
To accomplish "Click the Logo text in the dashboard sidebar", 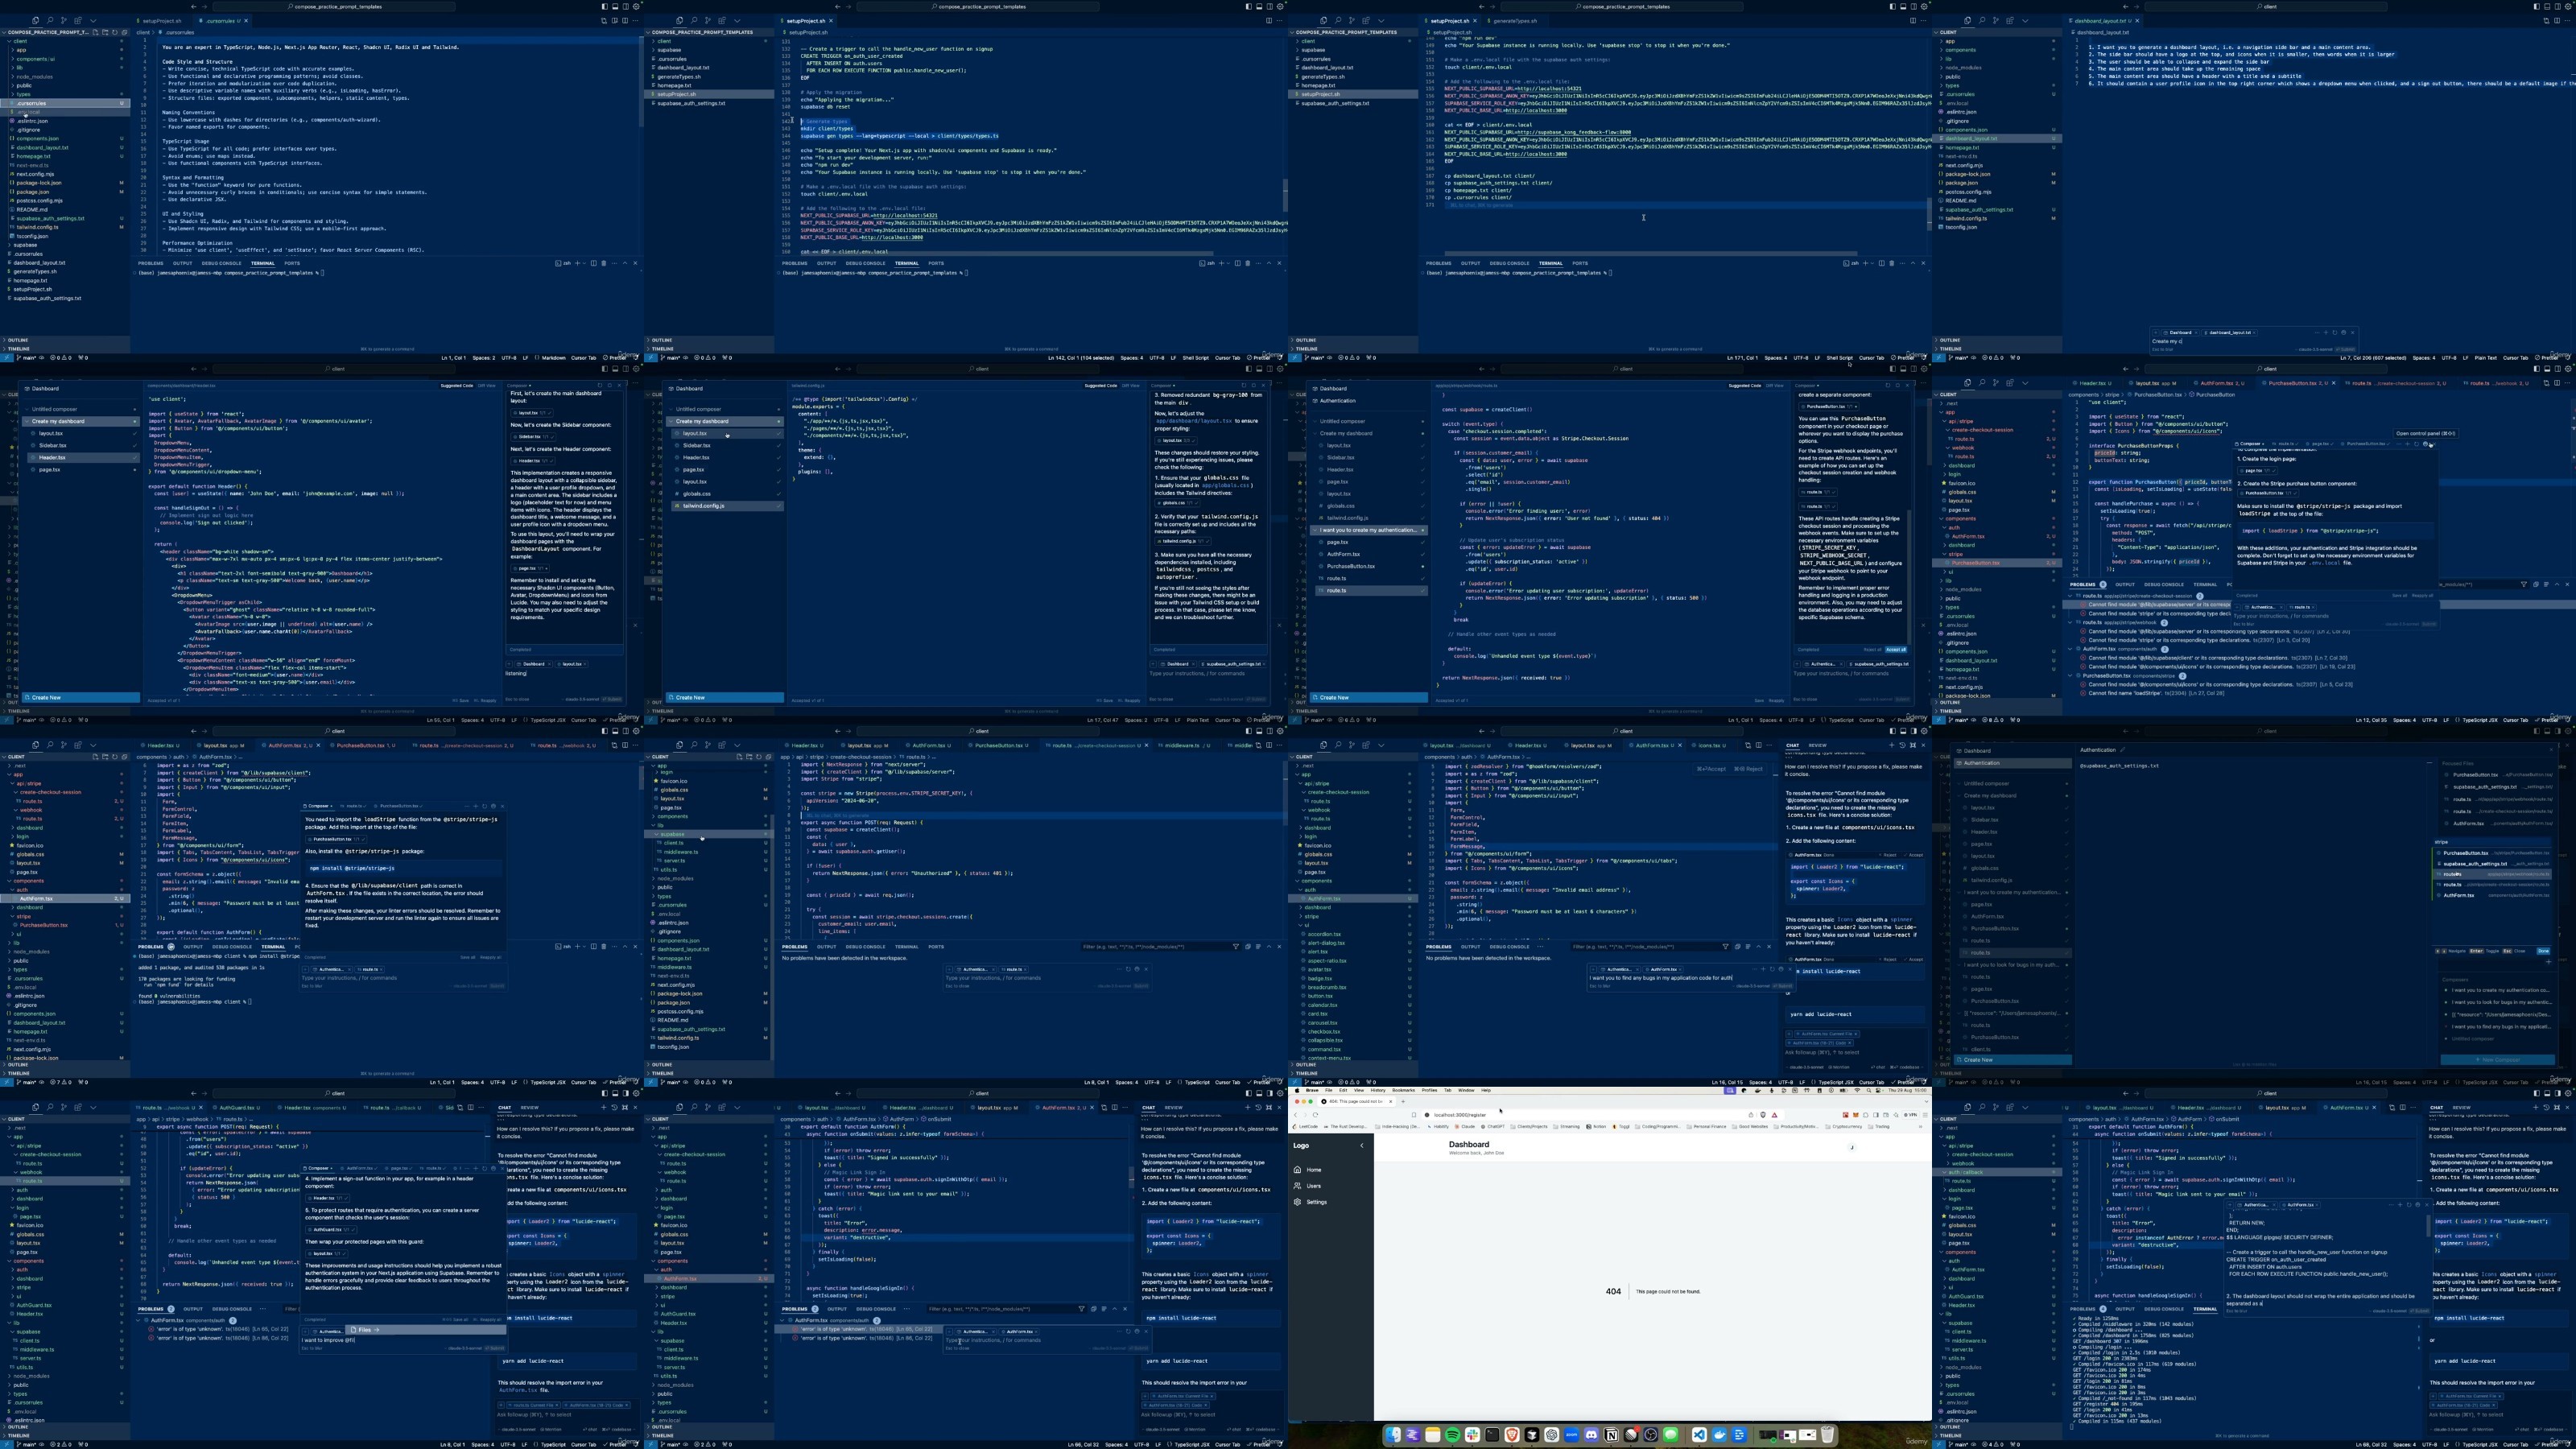I will (1301, 1145).
